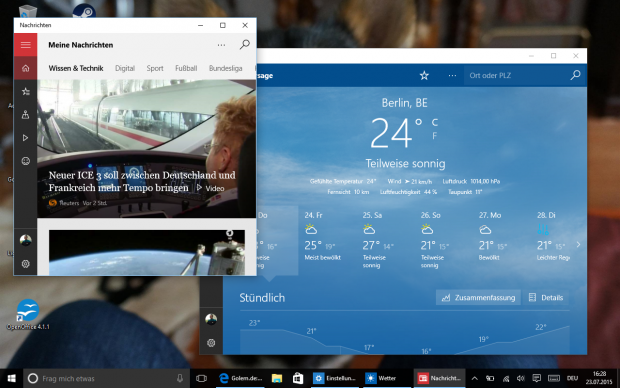
Task: Switch to Nachrichten taskbar item
Action: (x=439, y=379)
